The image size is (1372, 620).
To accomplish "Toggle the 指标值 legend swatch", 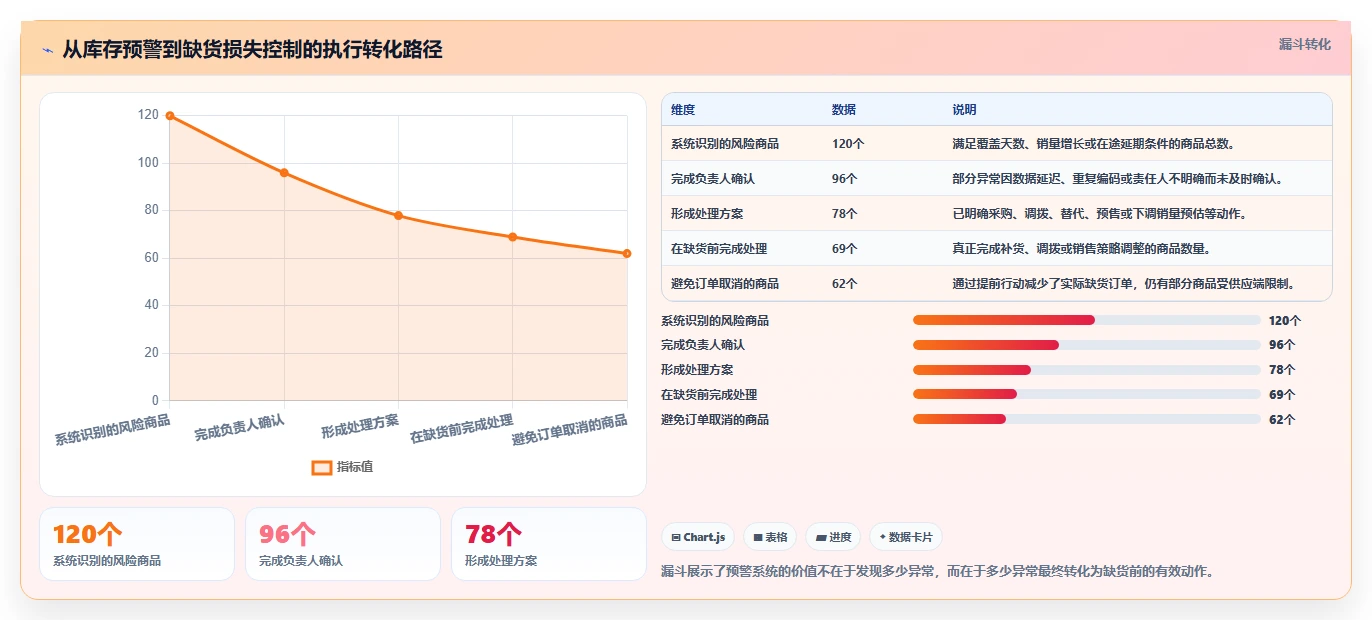I will 322,467.
